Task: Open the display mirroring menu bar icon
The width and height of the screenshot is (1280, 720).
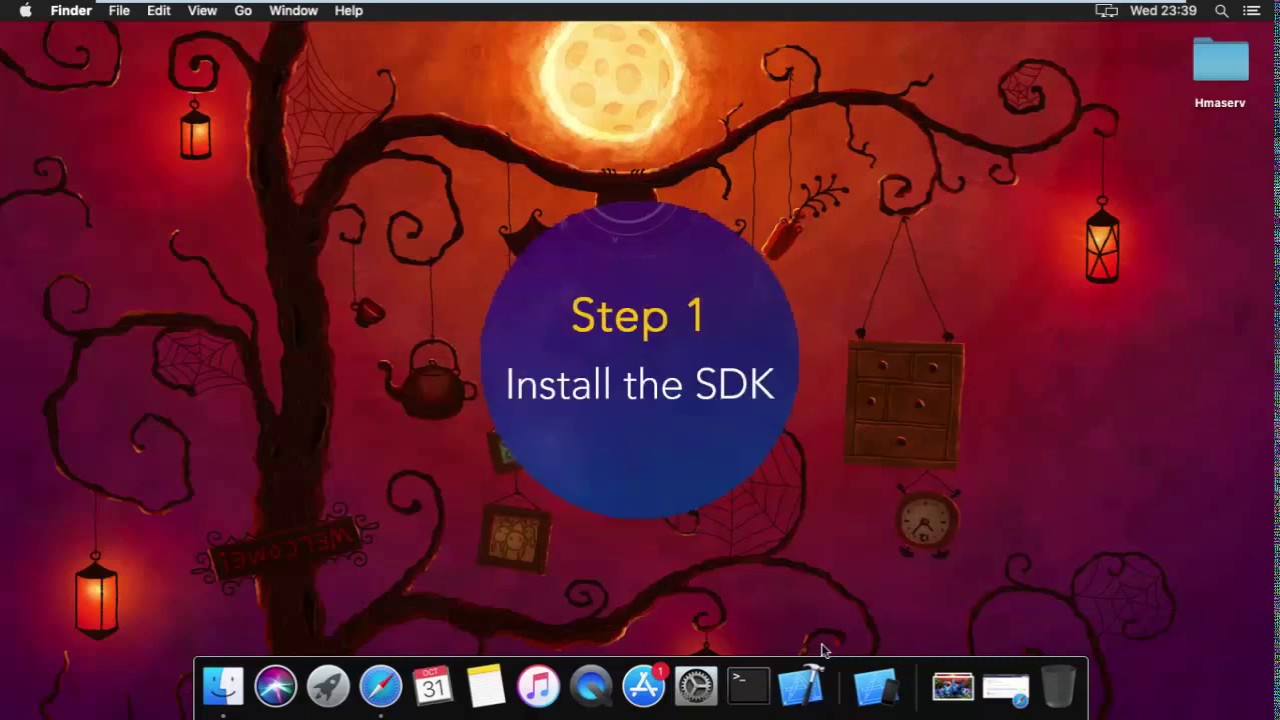Action: click(x=1106, y=10)
